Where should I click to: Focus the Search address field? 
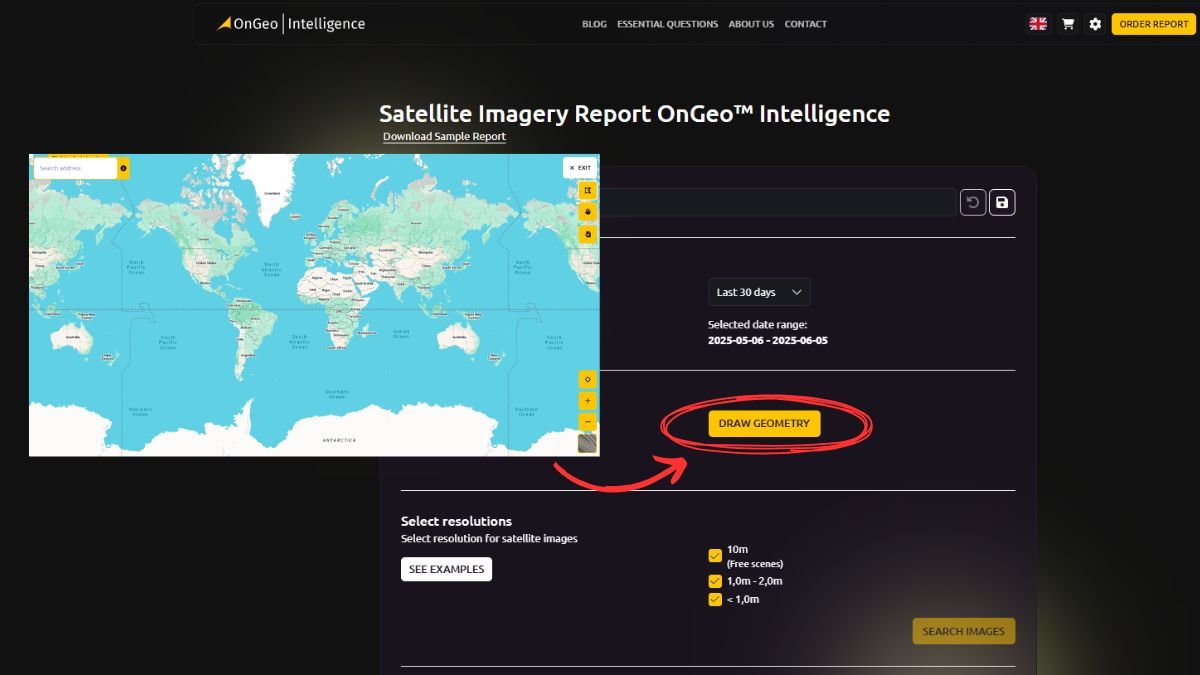[x=75, y=168]
